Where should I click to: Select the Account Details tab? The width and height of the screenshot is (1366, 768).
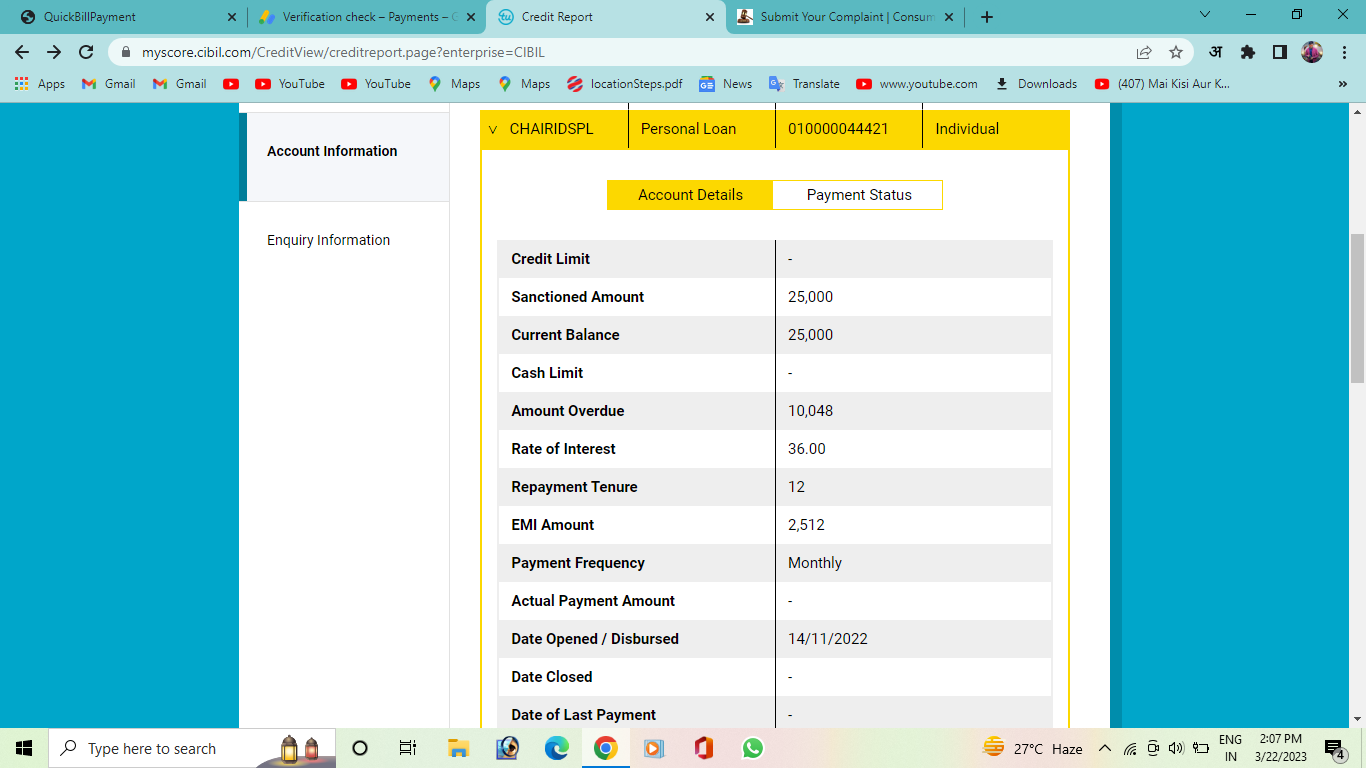click(690, 195)
